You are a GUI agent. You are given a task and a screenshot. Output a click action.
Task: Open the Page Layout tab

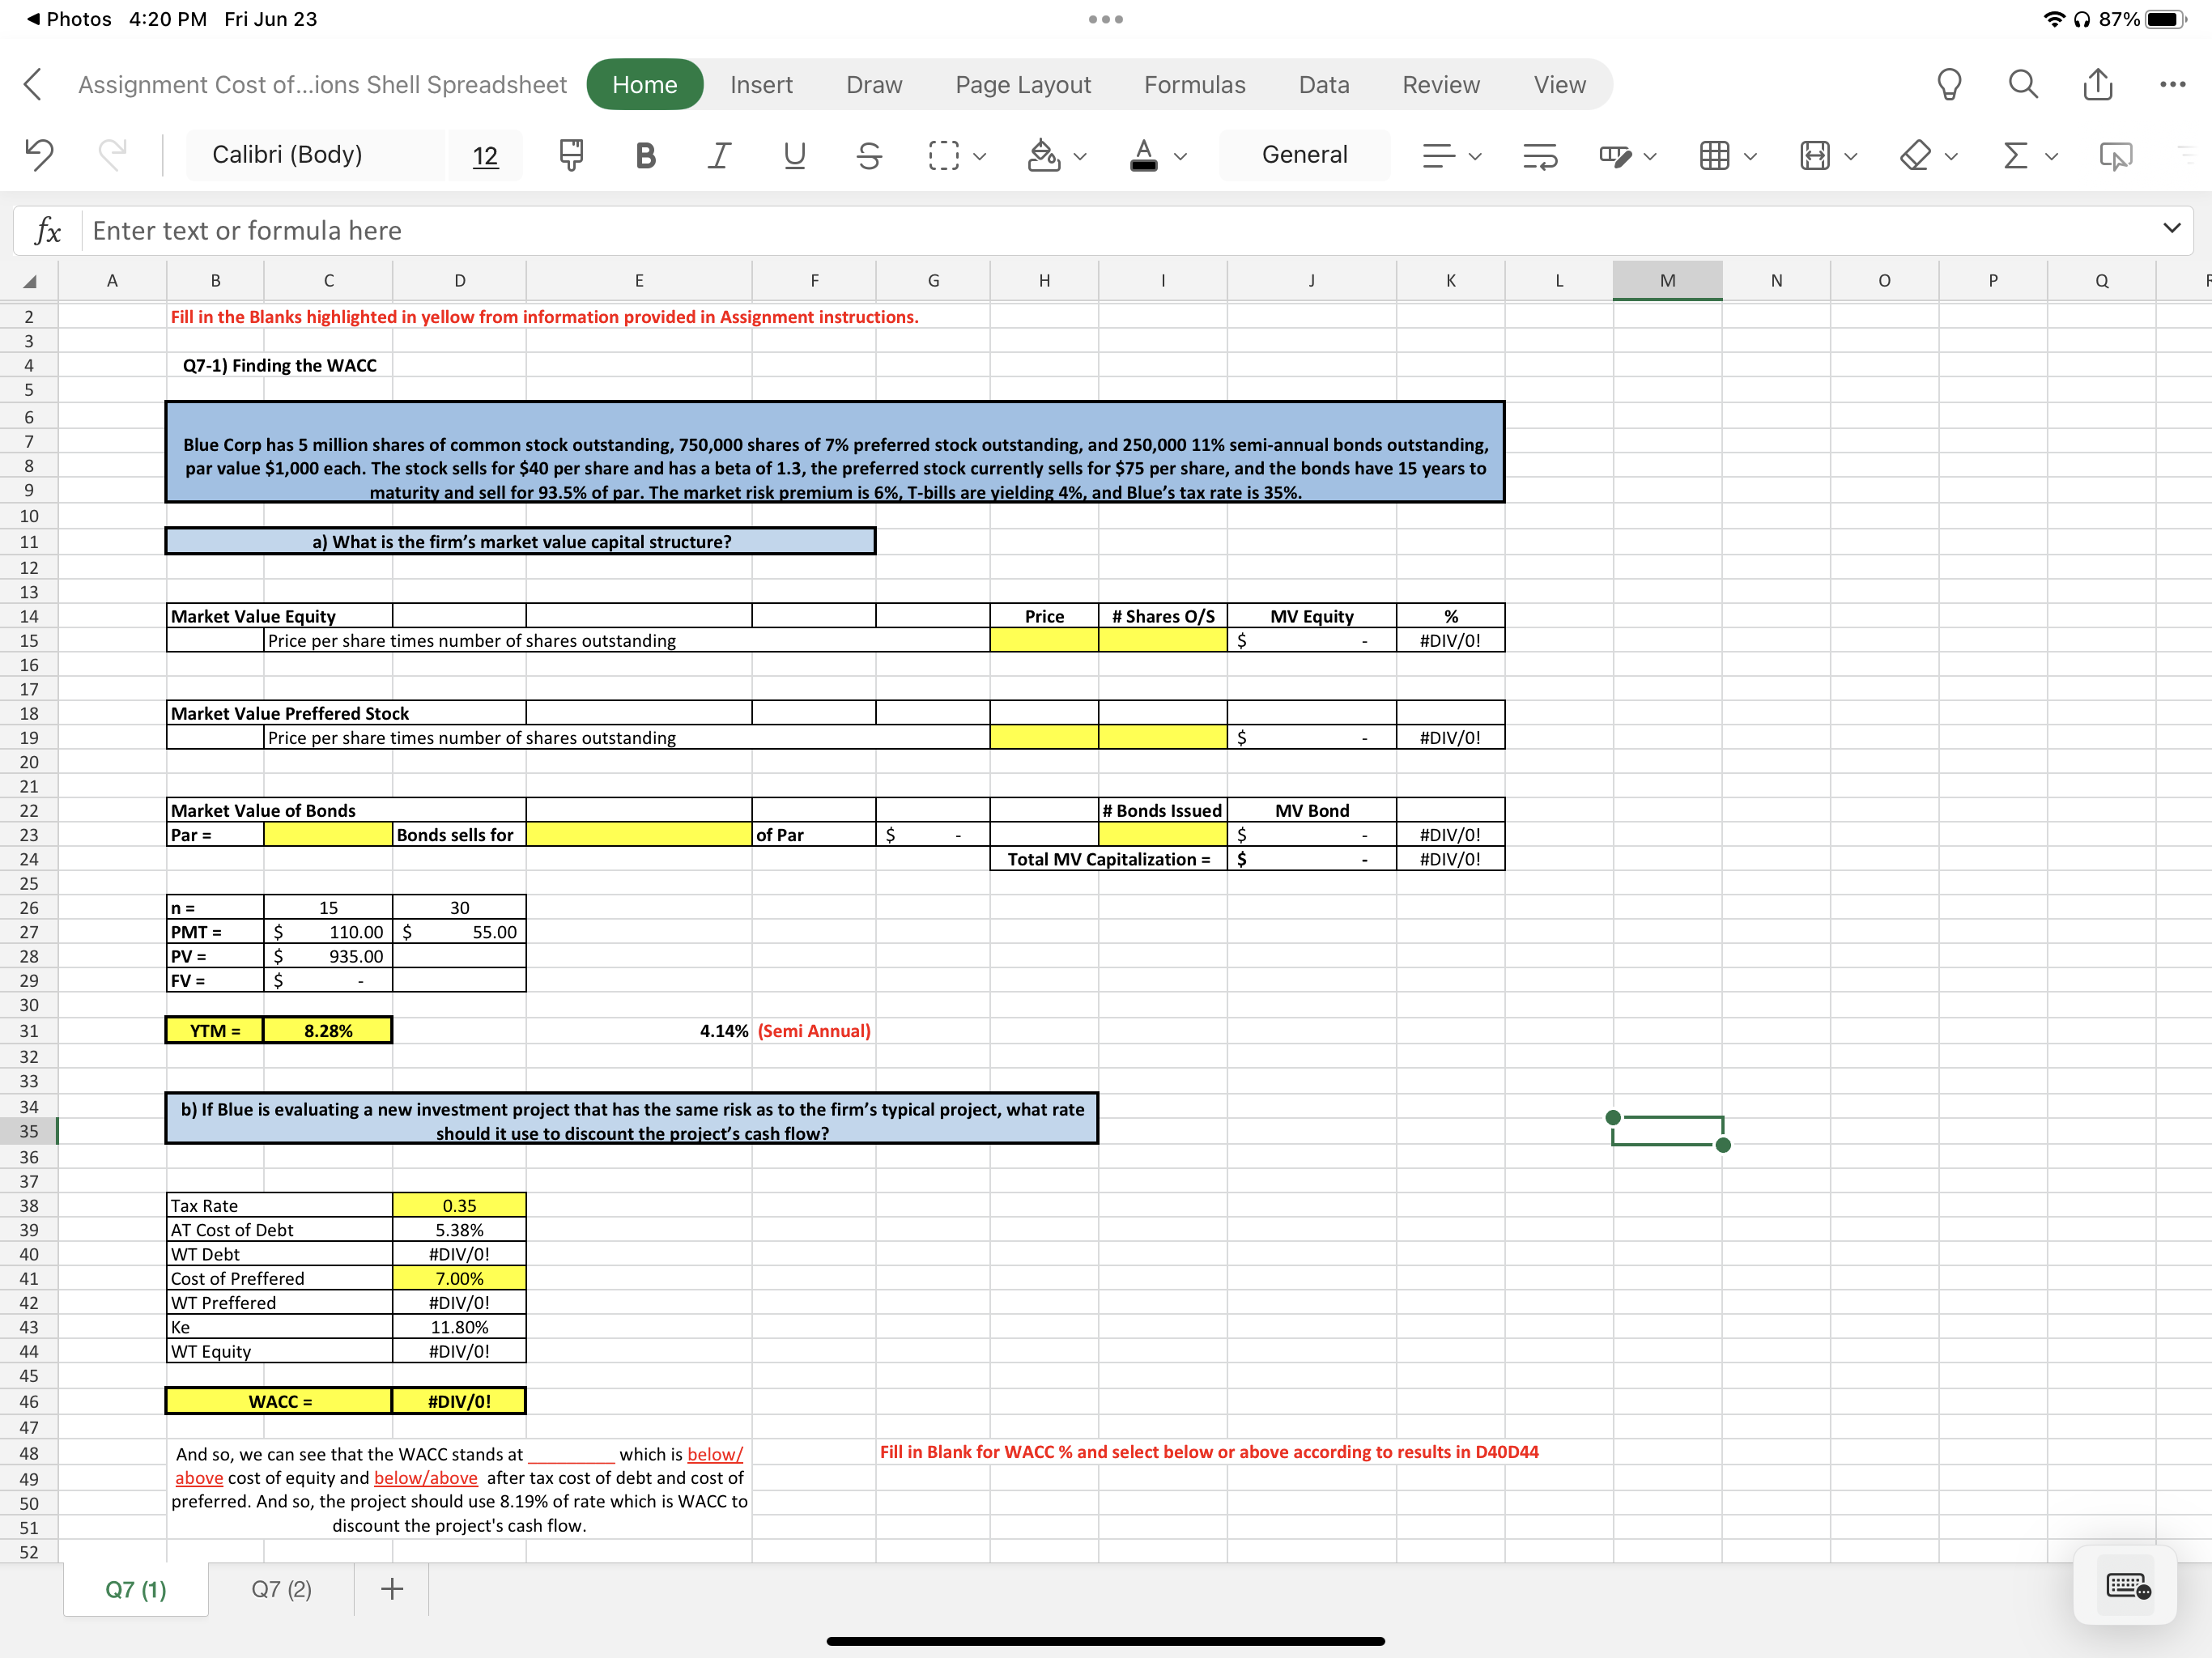[x=1023, y=85]
